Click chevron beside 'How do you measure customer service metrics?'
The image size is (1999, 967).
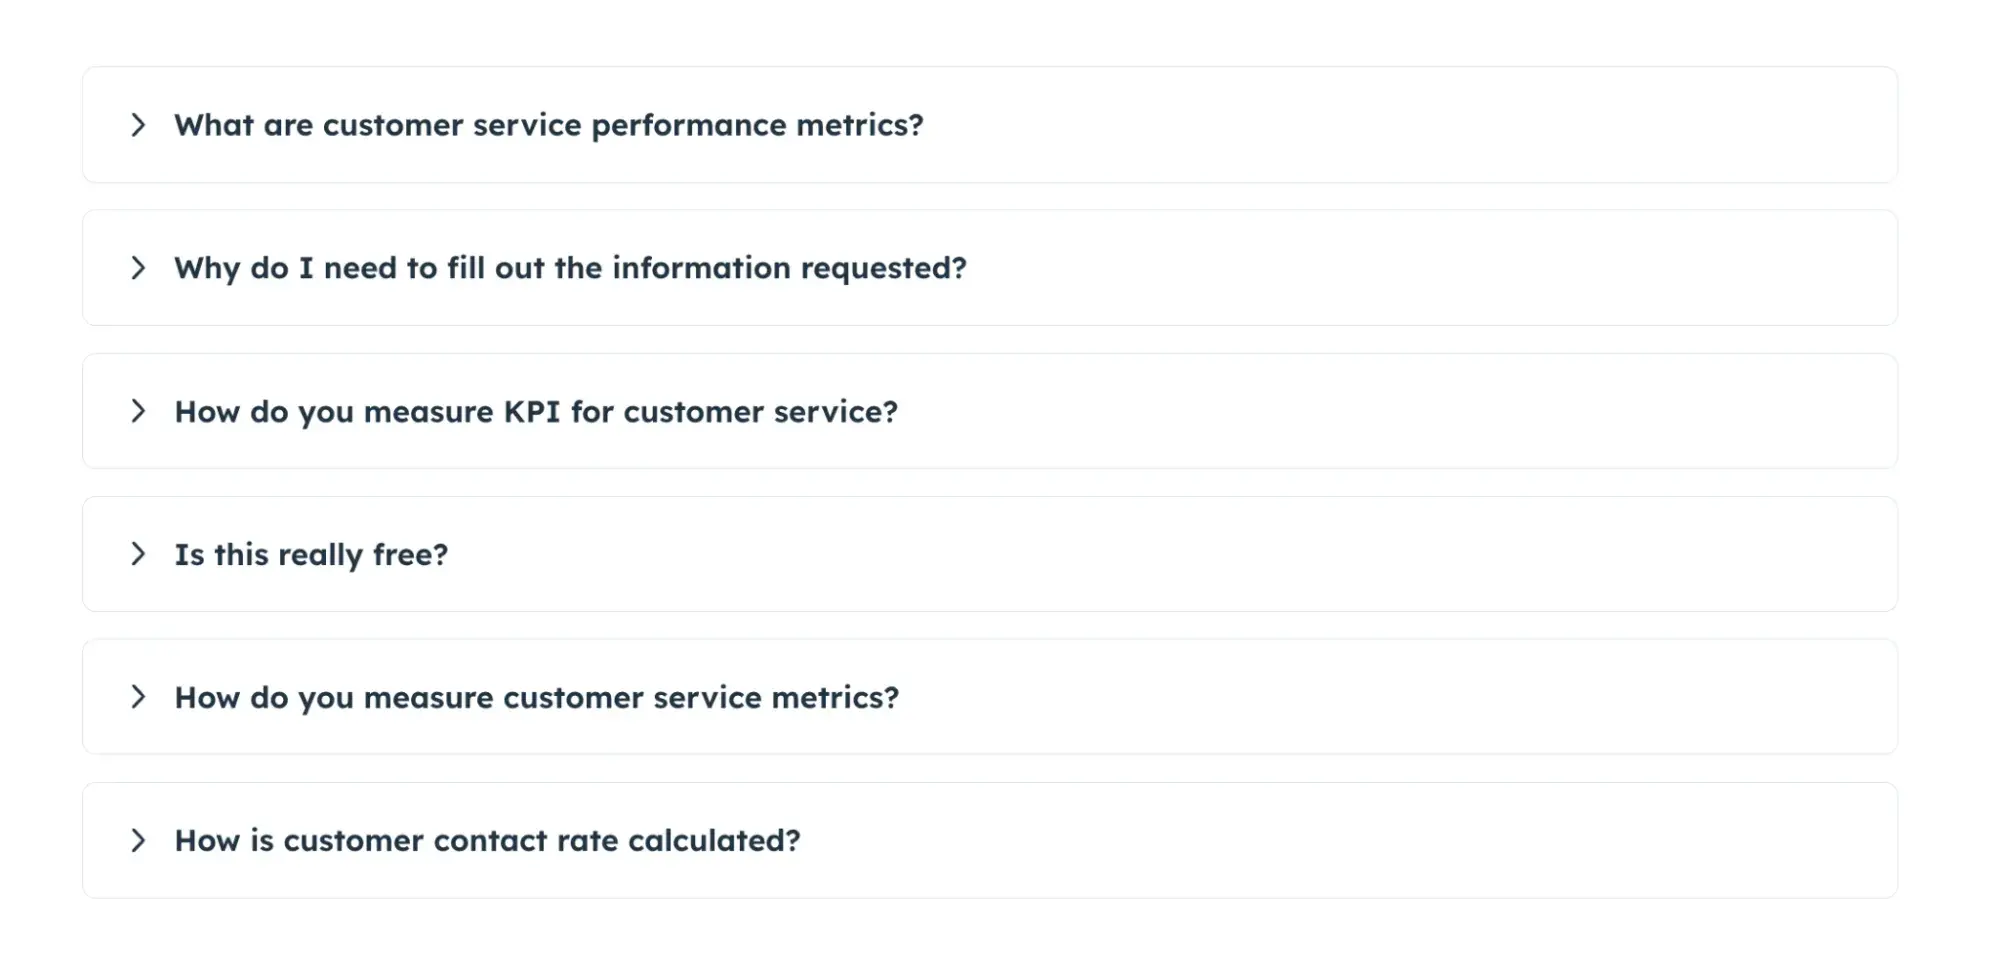[138, 697]
